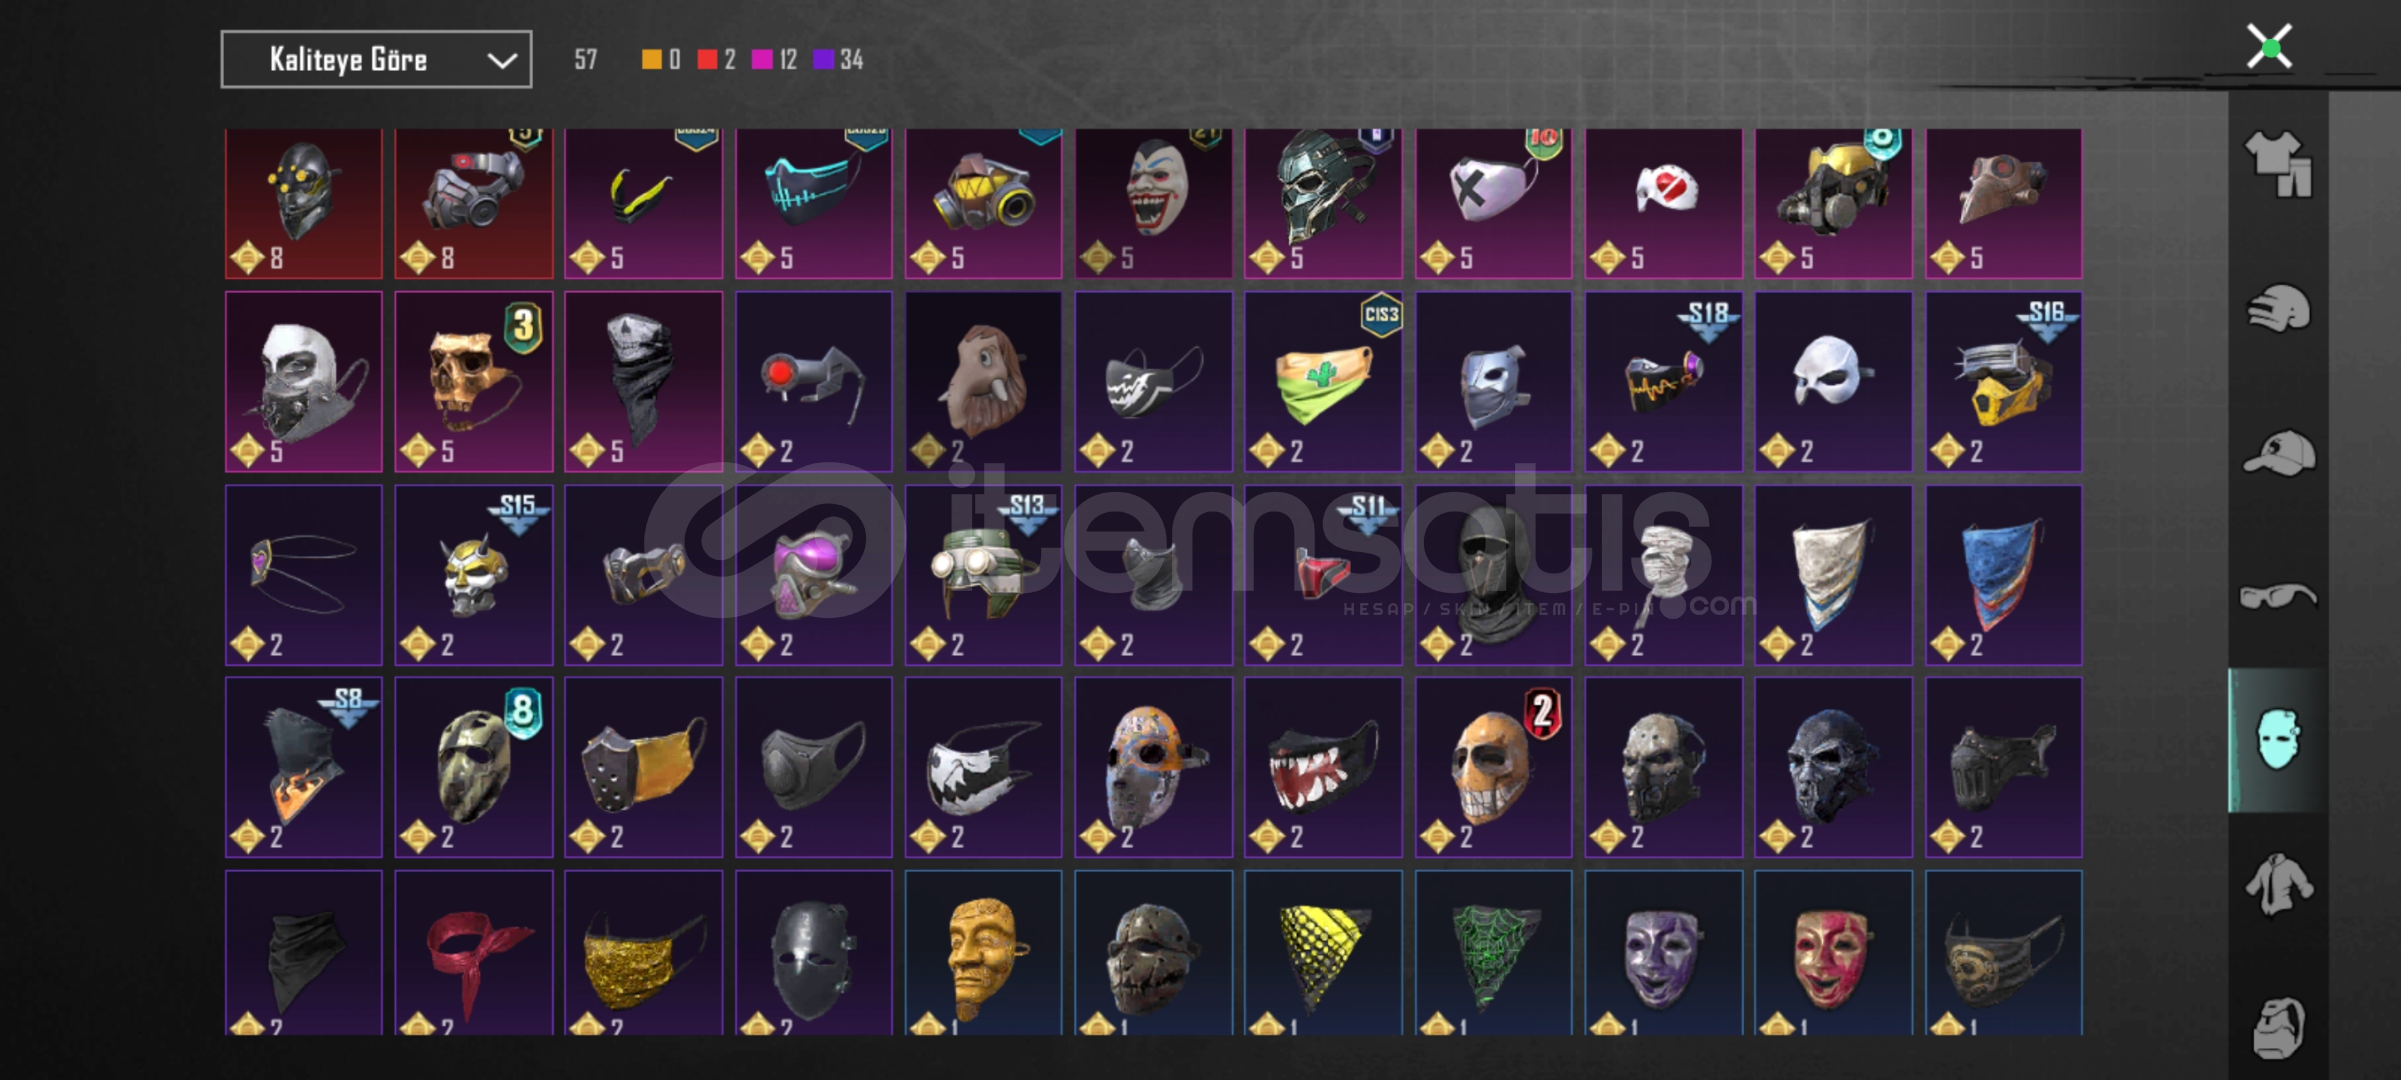Select the green spiderweb bandana item
This screenshot has height=1080, width=2401.
tap(1493, 952)
